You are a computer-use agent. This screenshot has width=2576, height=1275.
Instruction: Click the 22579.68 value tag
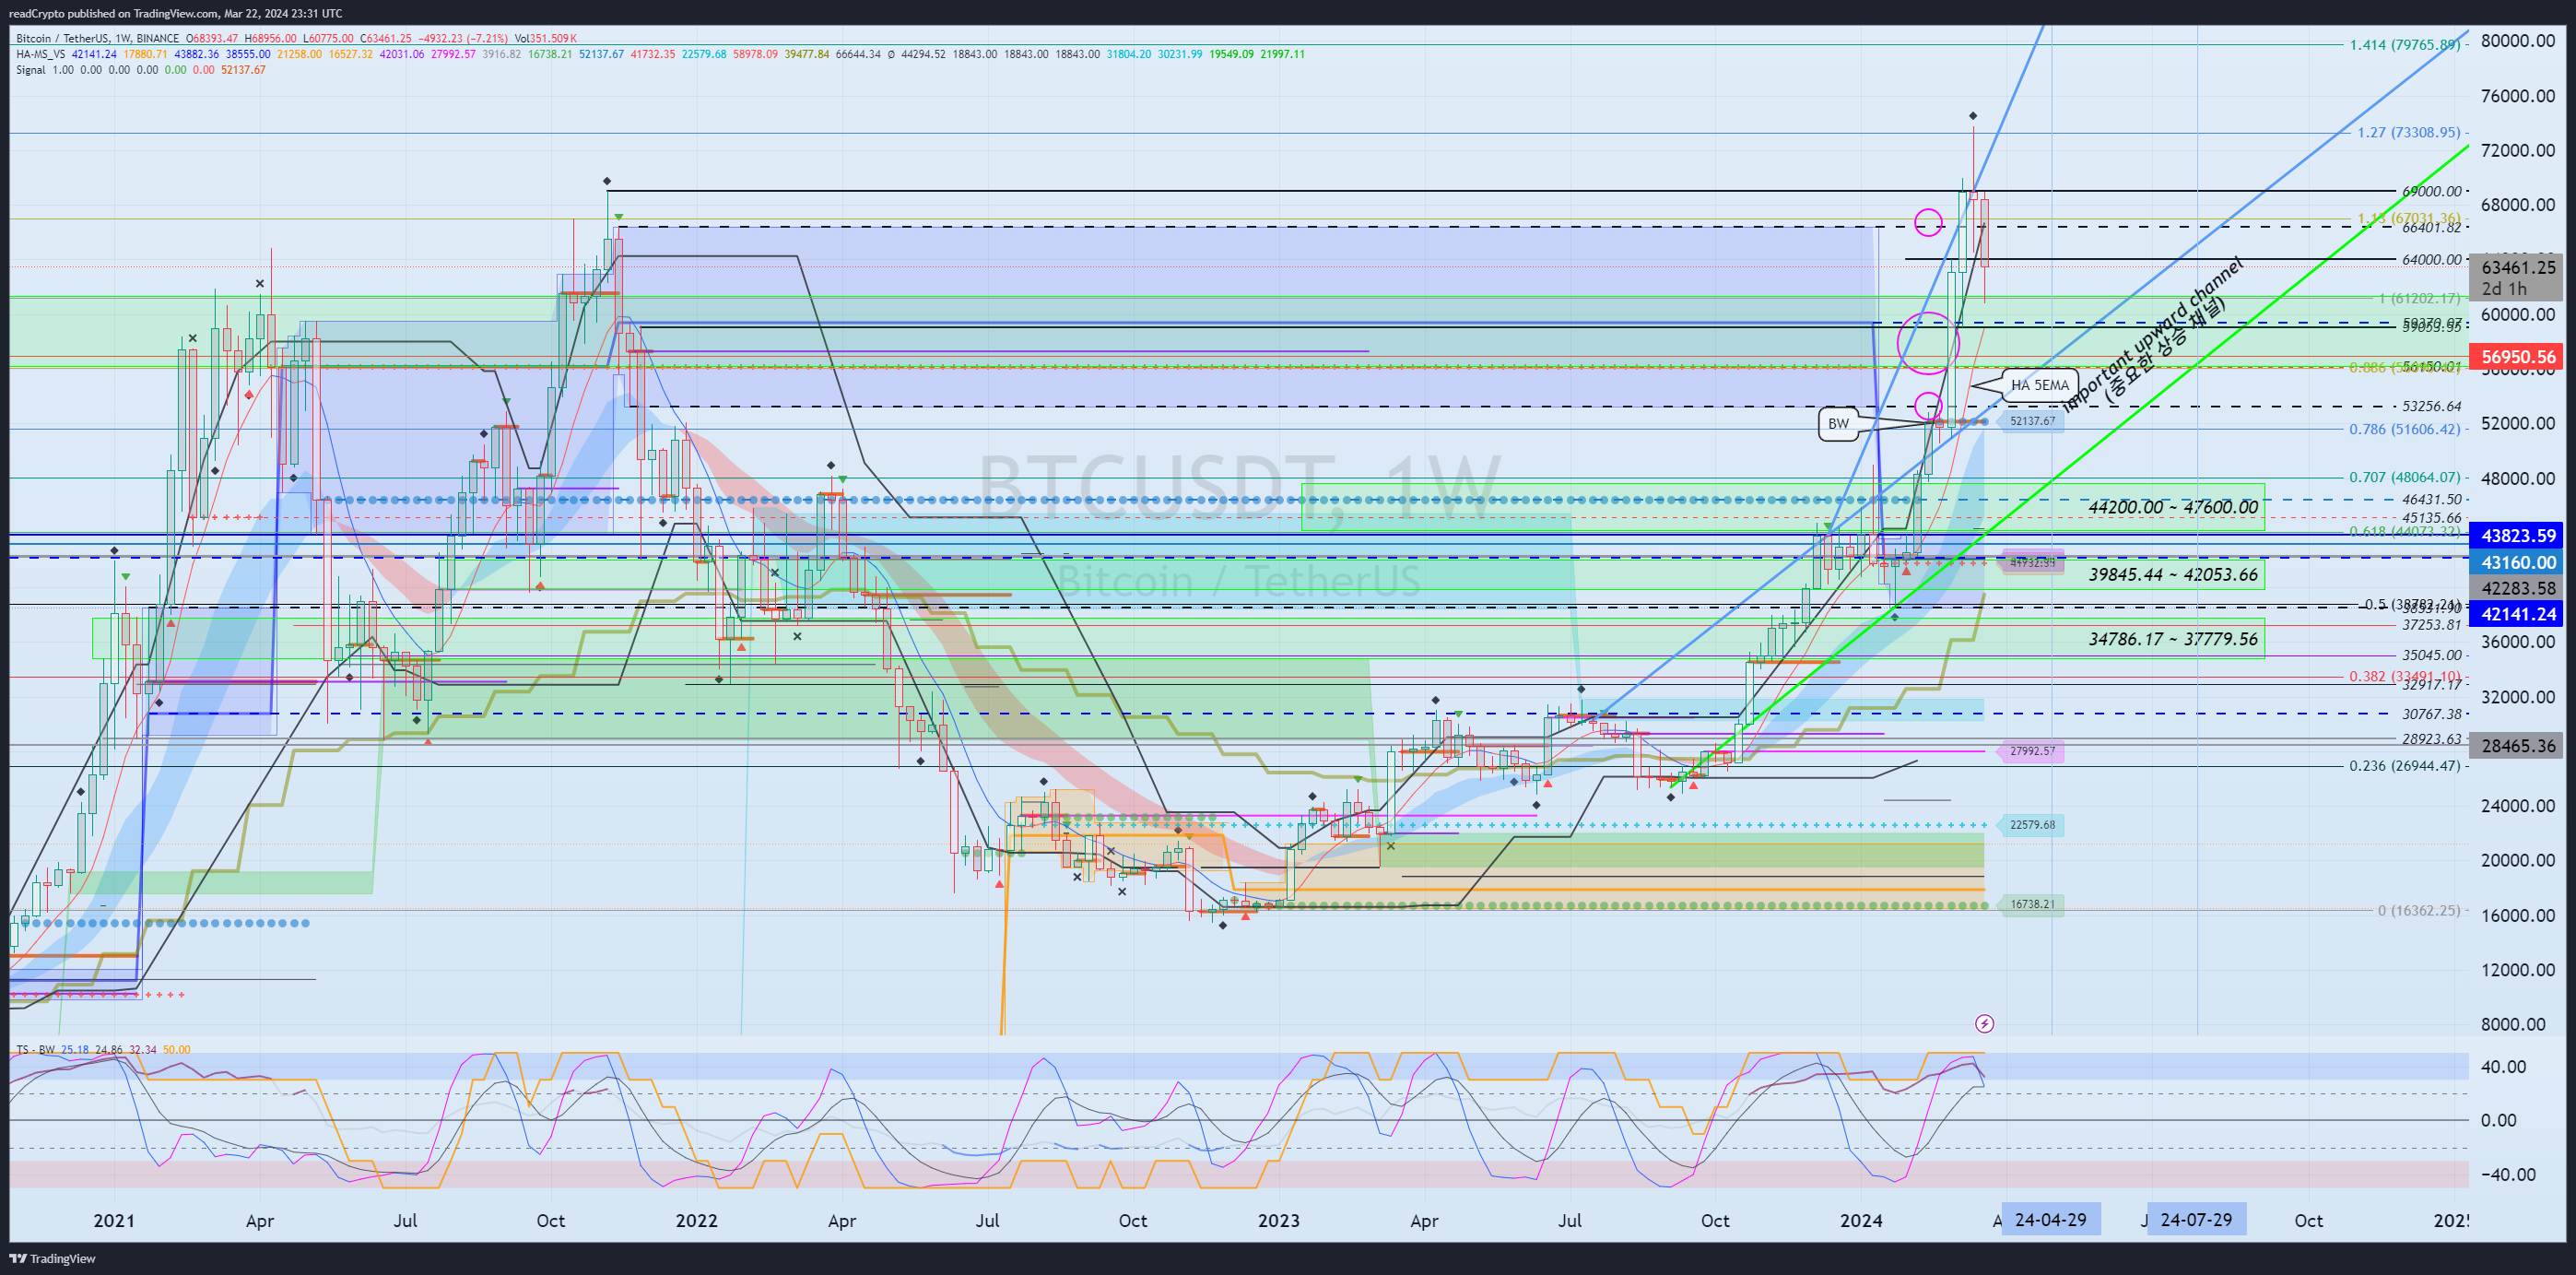(x=2031, y=825)
